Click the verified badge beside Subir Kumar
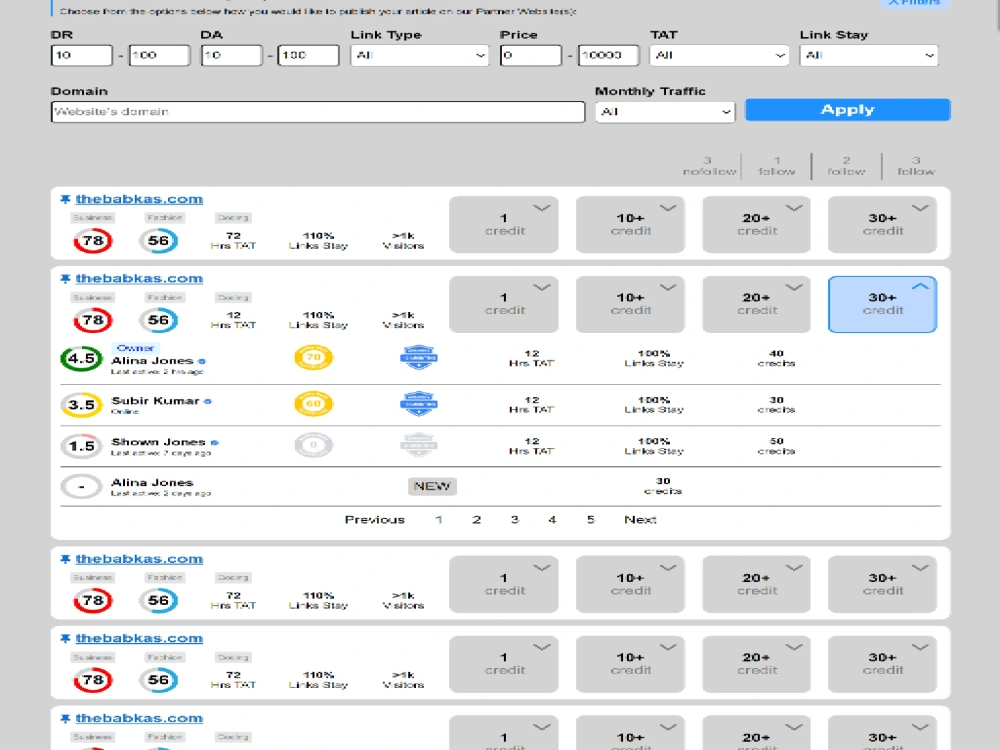 [208, 401]
